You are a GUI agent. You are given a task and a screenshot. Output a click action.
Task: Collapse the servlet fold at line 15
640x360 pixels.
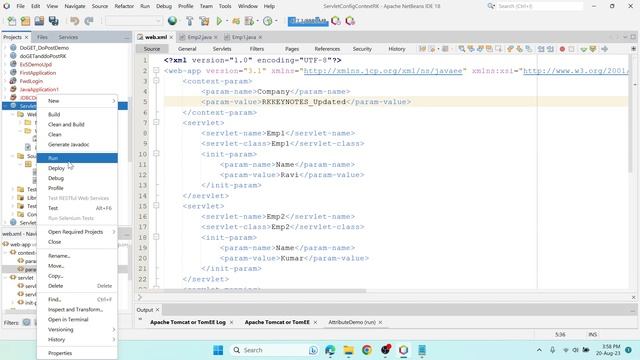pos(156,206)
